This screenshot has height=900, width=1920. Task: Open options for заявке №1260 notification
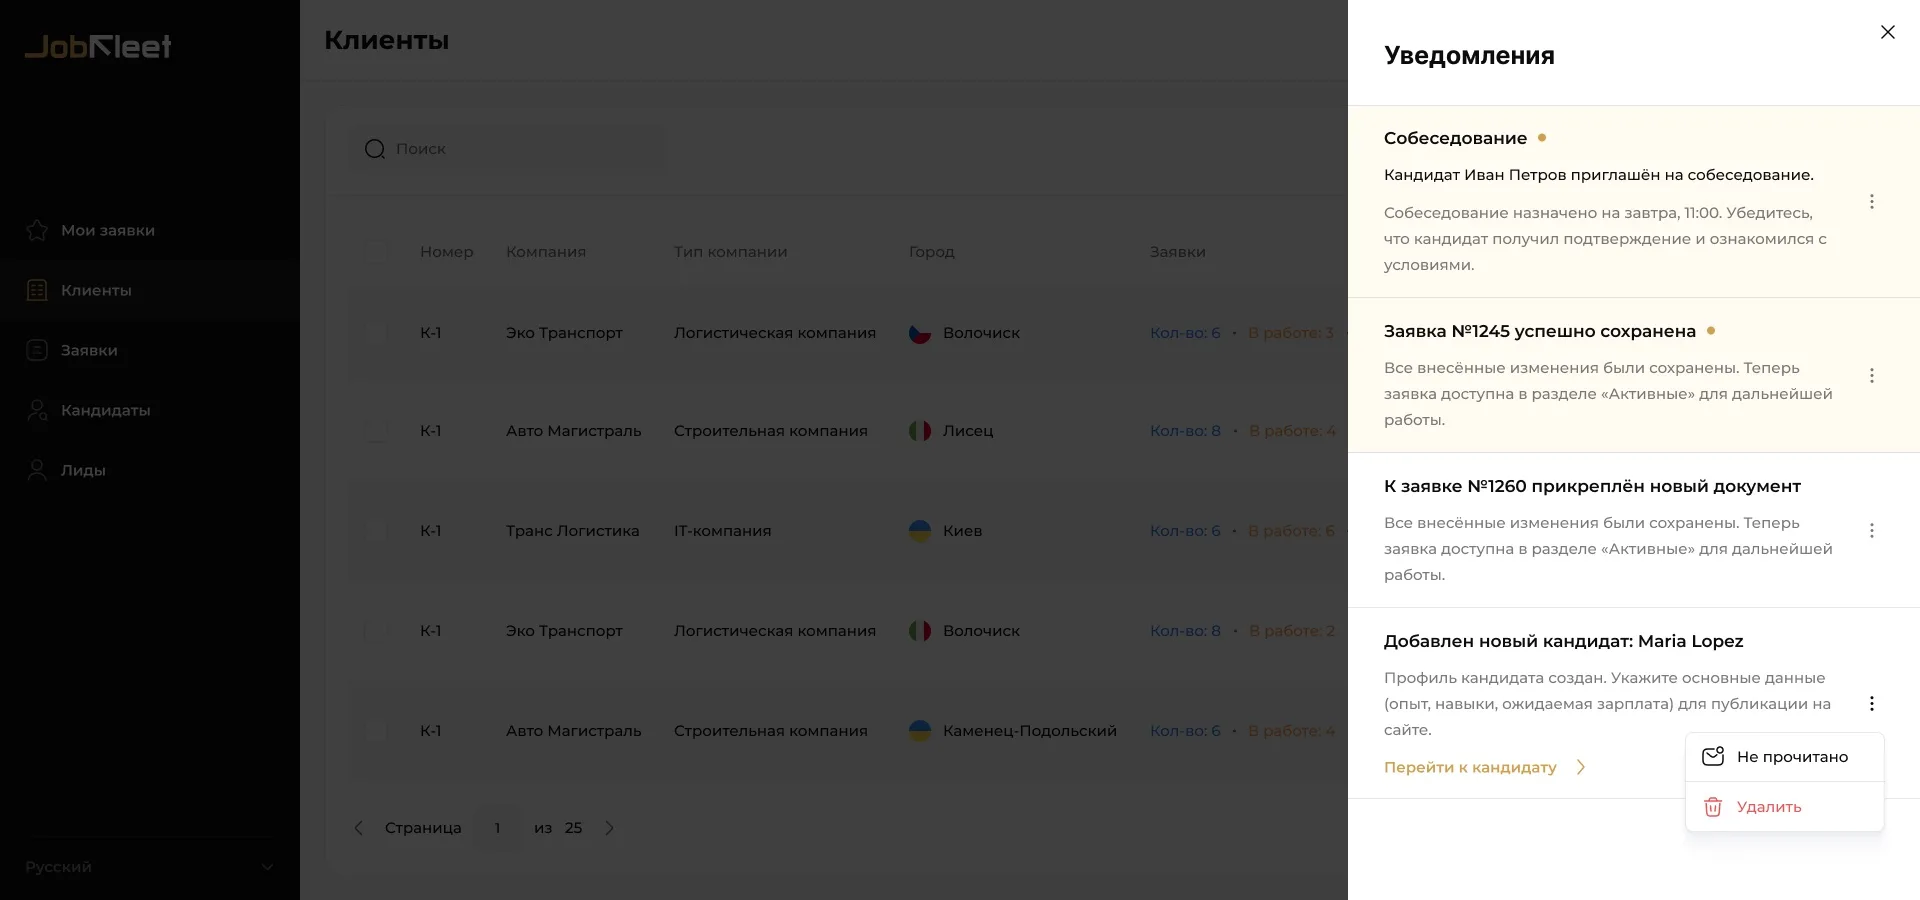click(x=1871, y=531)
